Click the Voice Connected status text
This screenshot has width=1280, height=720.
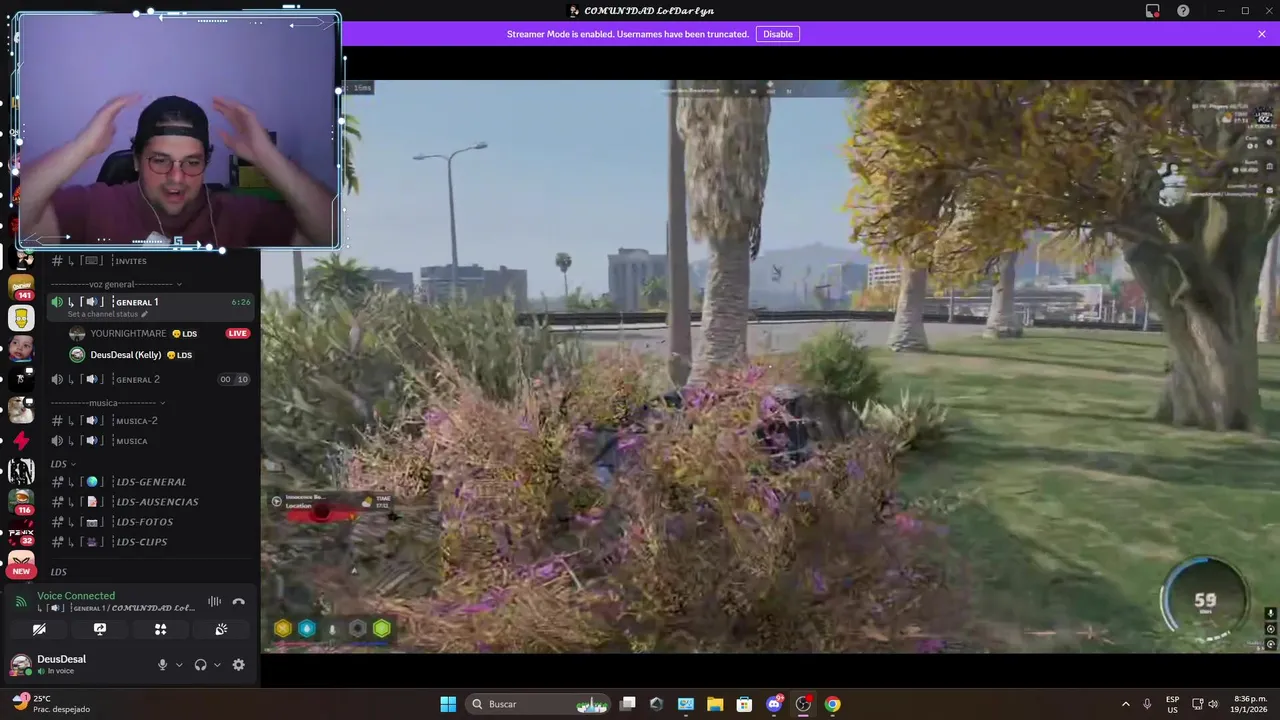click(76, 596)
